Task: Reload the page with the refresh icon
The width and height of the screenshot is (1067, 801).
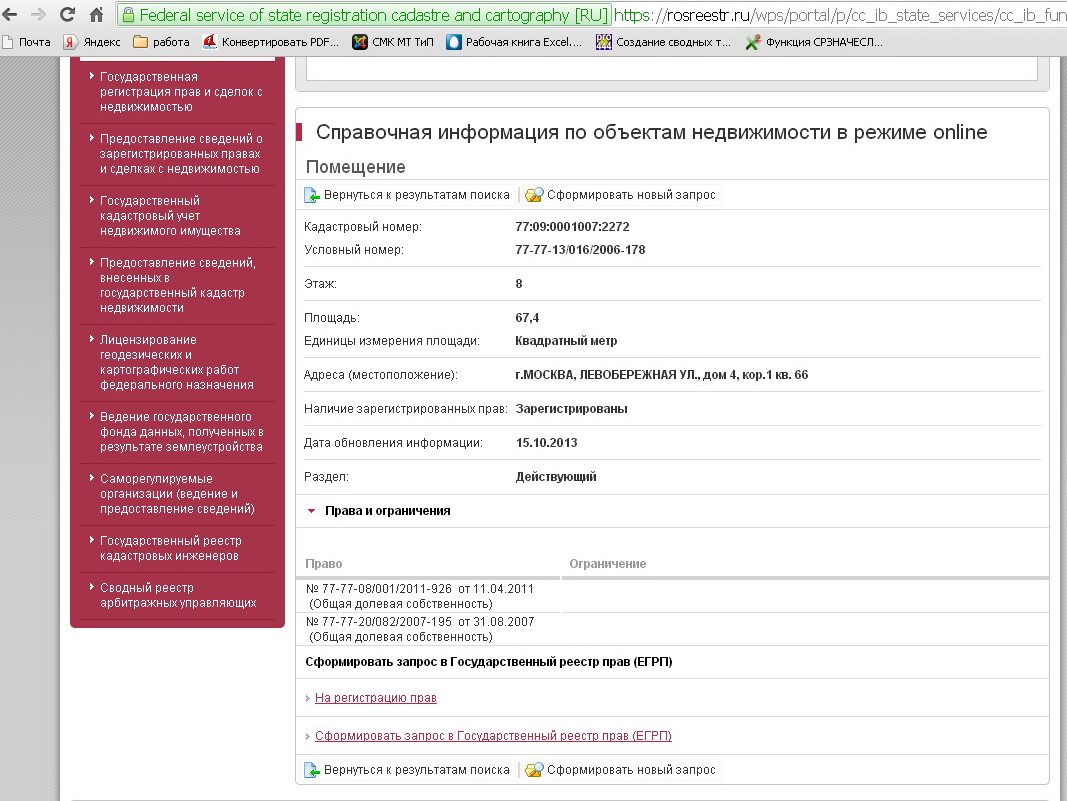Action: click(67, 15)
